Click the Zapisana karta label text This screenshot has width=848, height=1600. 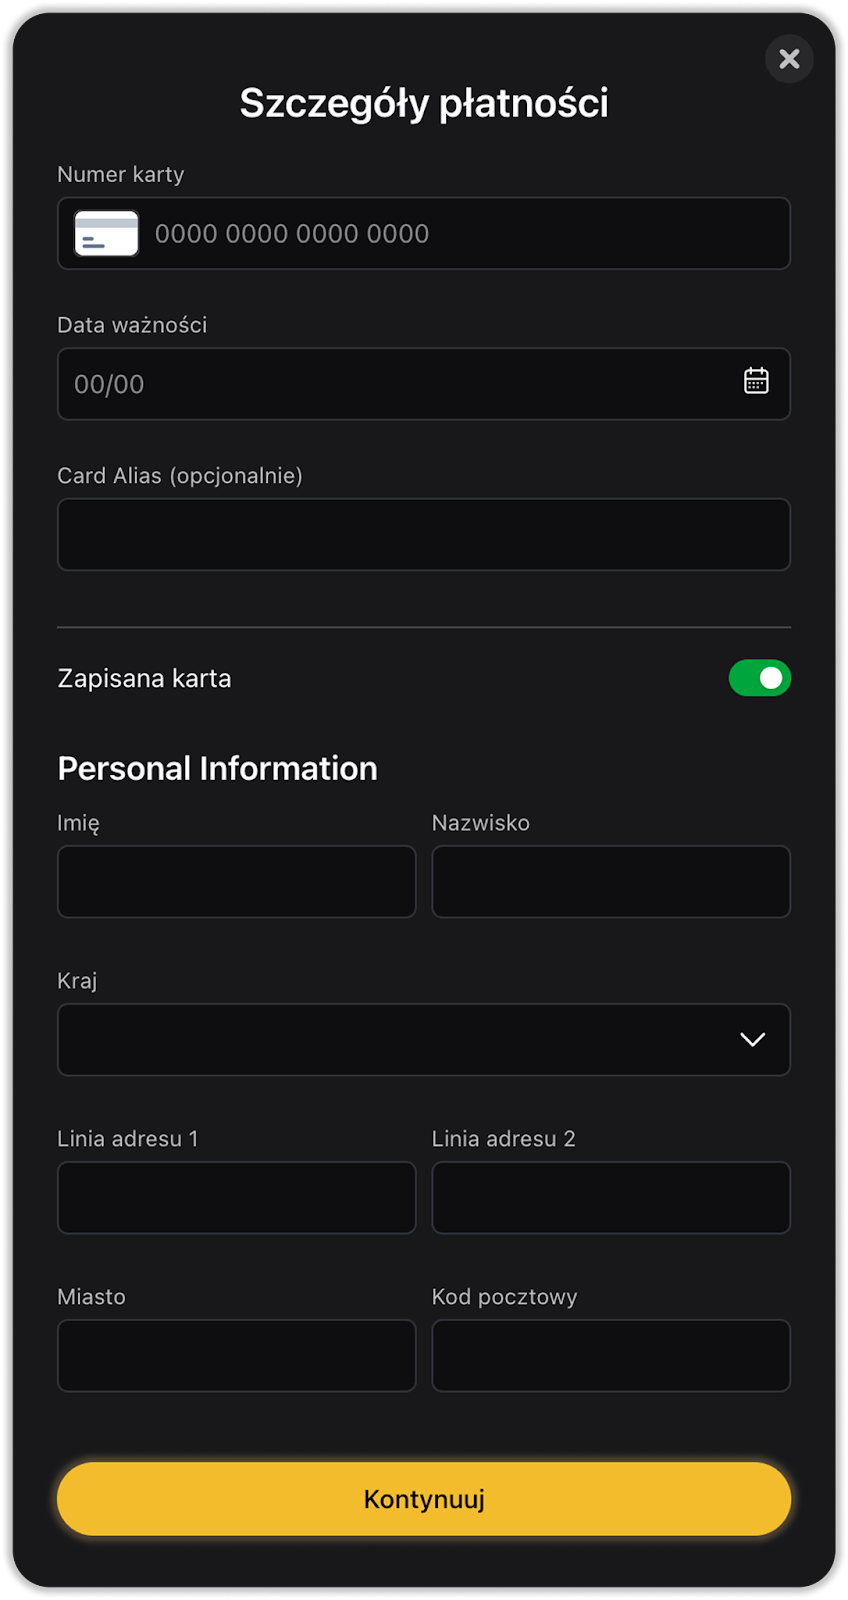144,679
